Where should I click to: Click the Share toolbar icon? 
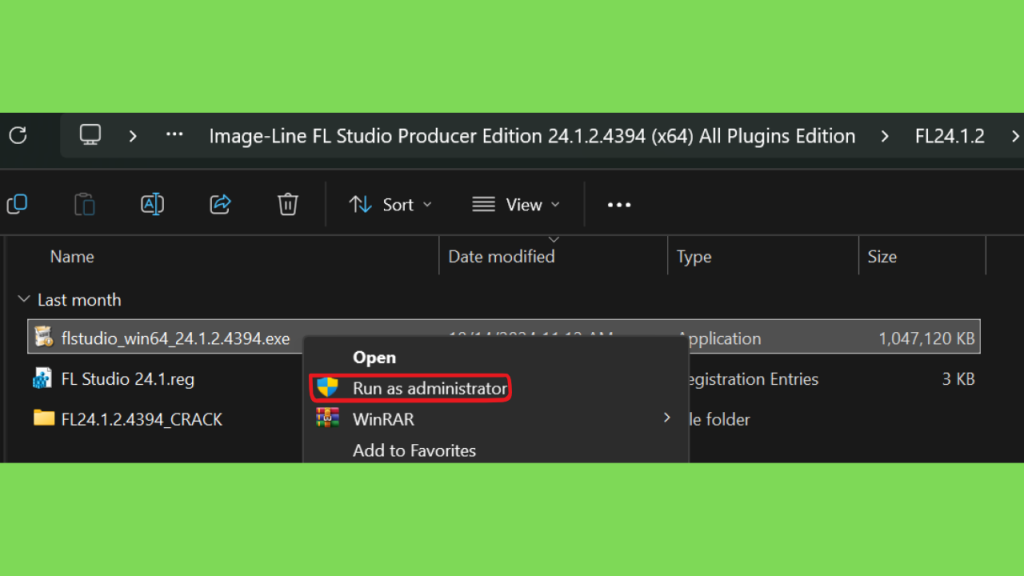pyautogui.click(x=220, y=204)
